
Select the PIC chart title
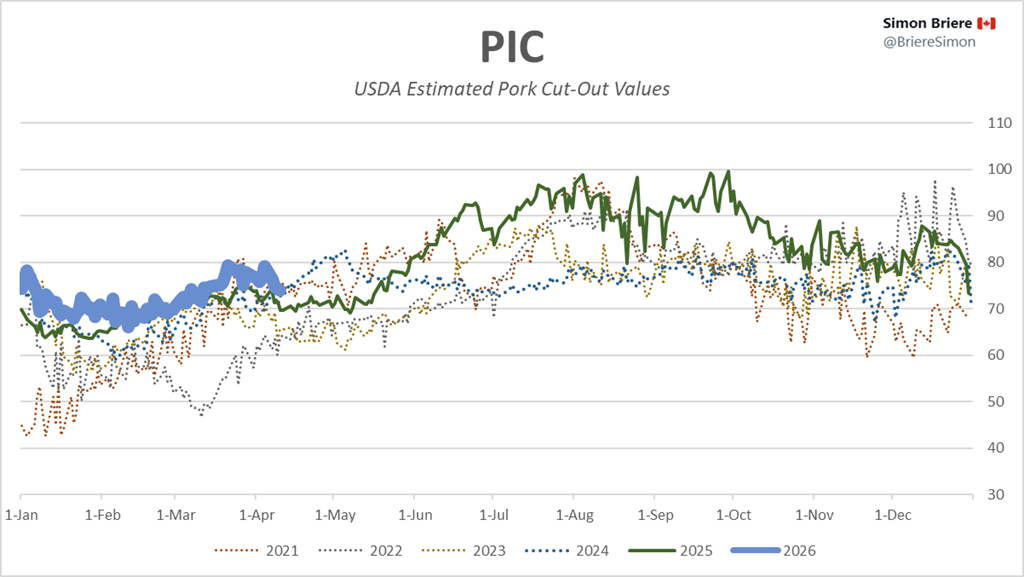click(x=511, y=46)
